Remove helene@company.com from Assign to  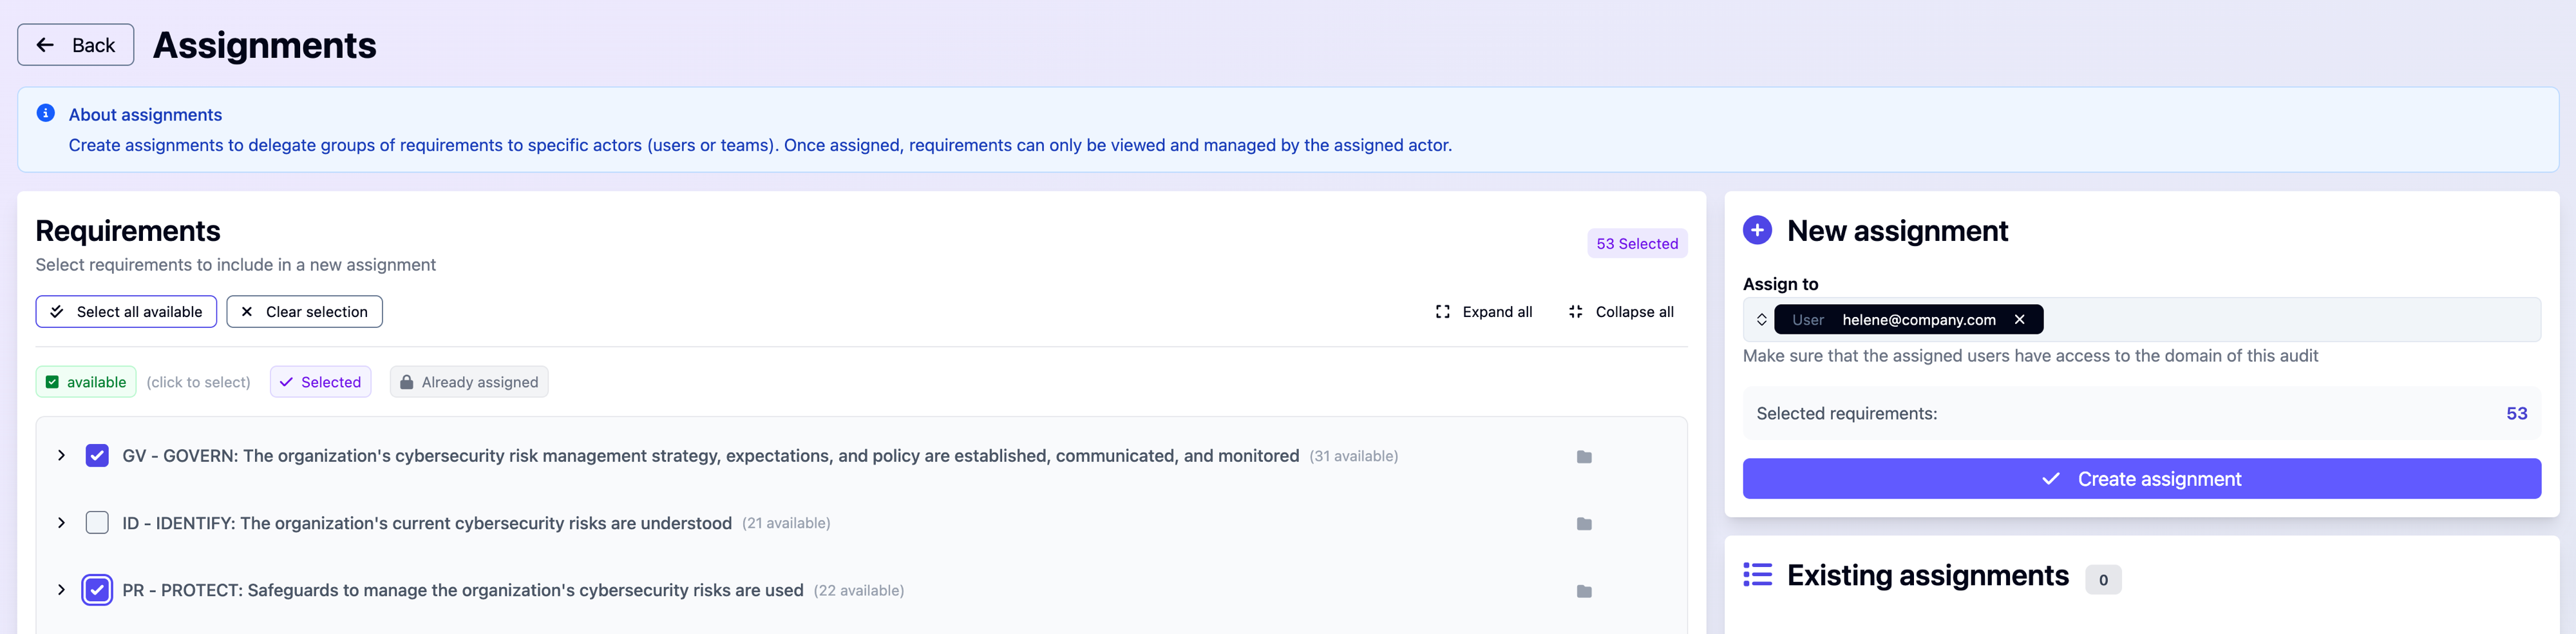pyautogui.click(x=2019, y=320)
